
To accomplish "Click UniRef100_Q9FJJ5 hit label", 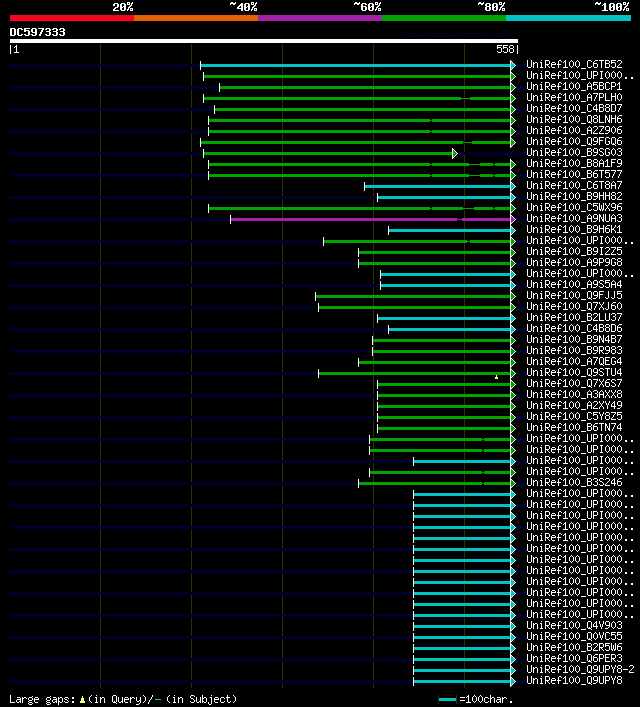I will click(x=574, y=295).
